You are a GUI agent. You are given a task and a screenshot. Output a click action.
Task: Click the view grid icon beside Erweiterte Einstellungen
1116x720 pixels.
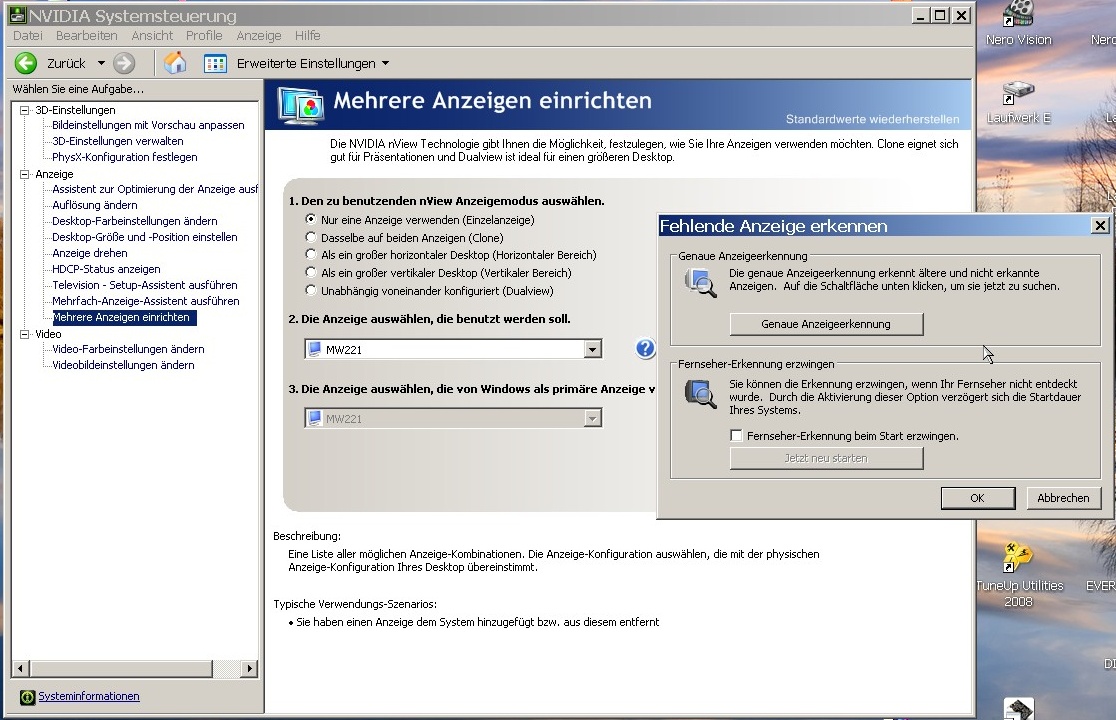tap(215, 63)
